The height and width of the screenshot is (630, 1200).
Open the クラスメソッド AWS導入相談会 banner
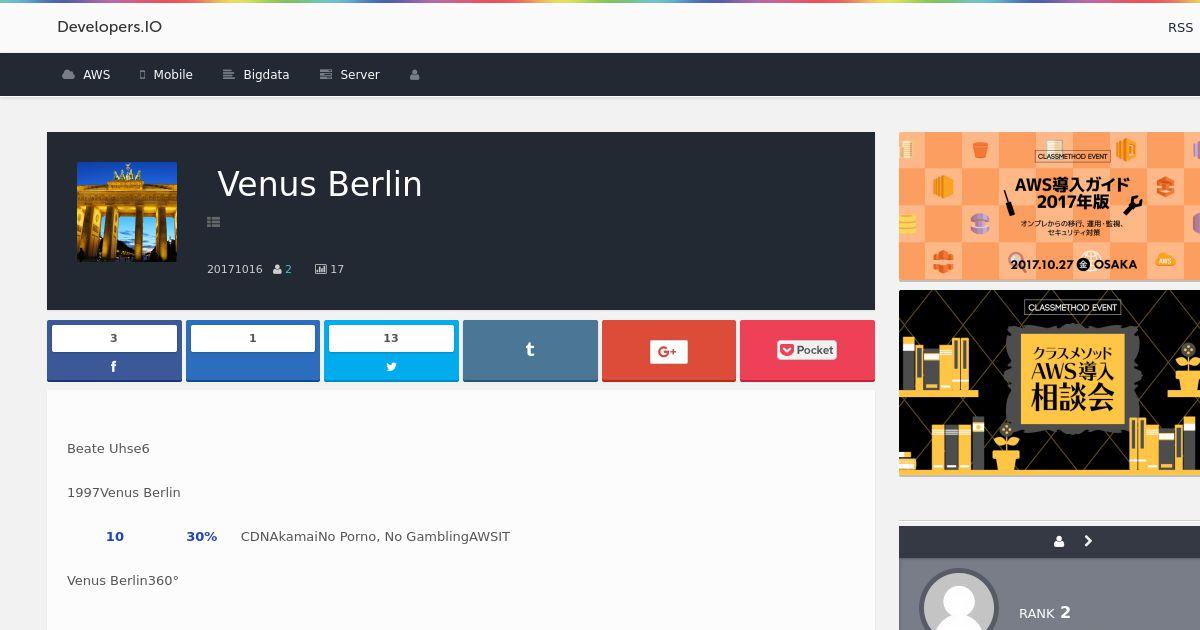pos(1049,383)
